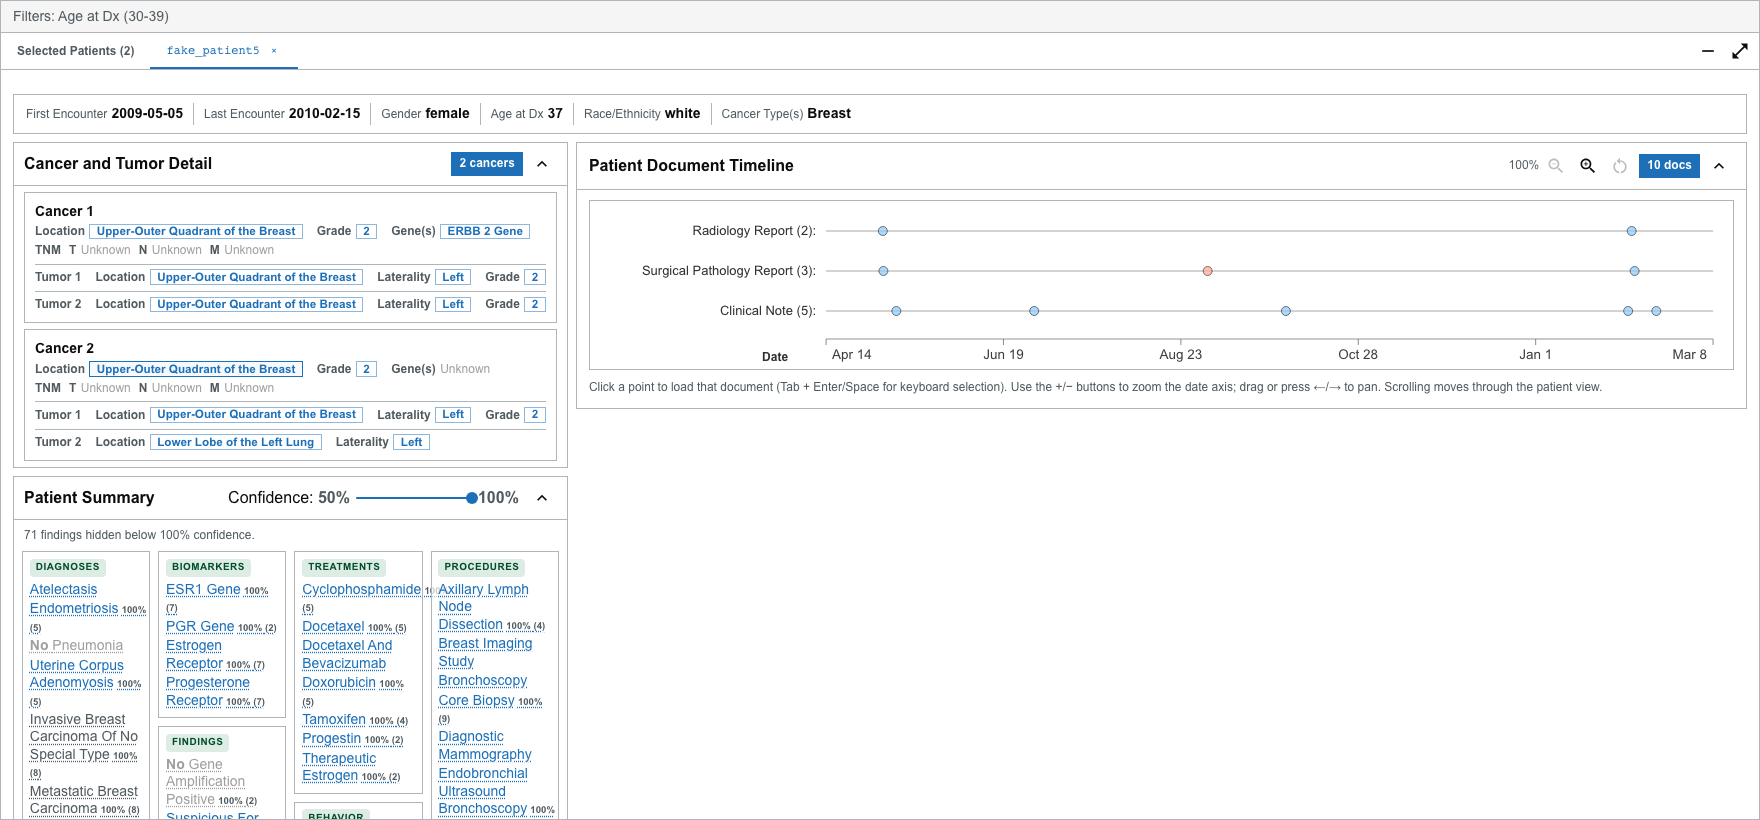Open the Progestin treatment
The height and width of the screenshot is (820, 1760).
[332, 739]
